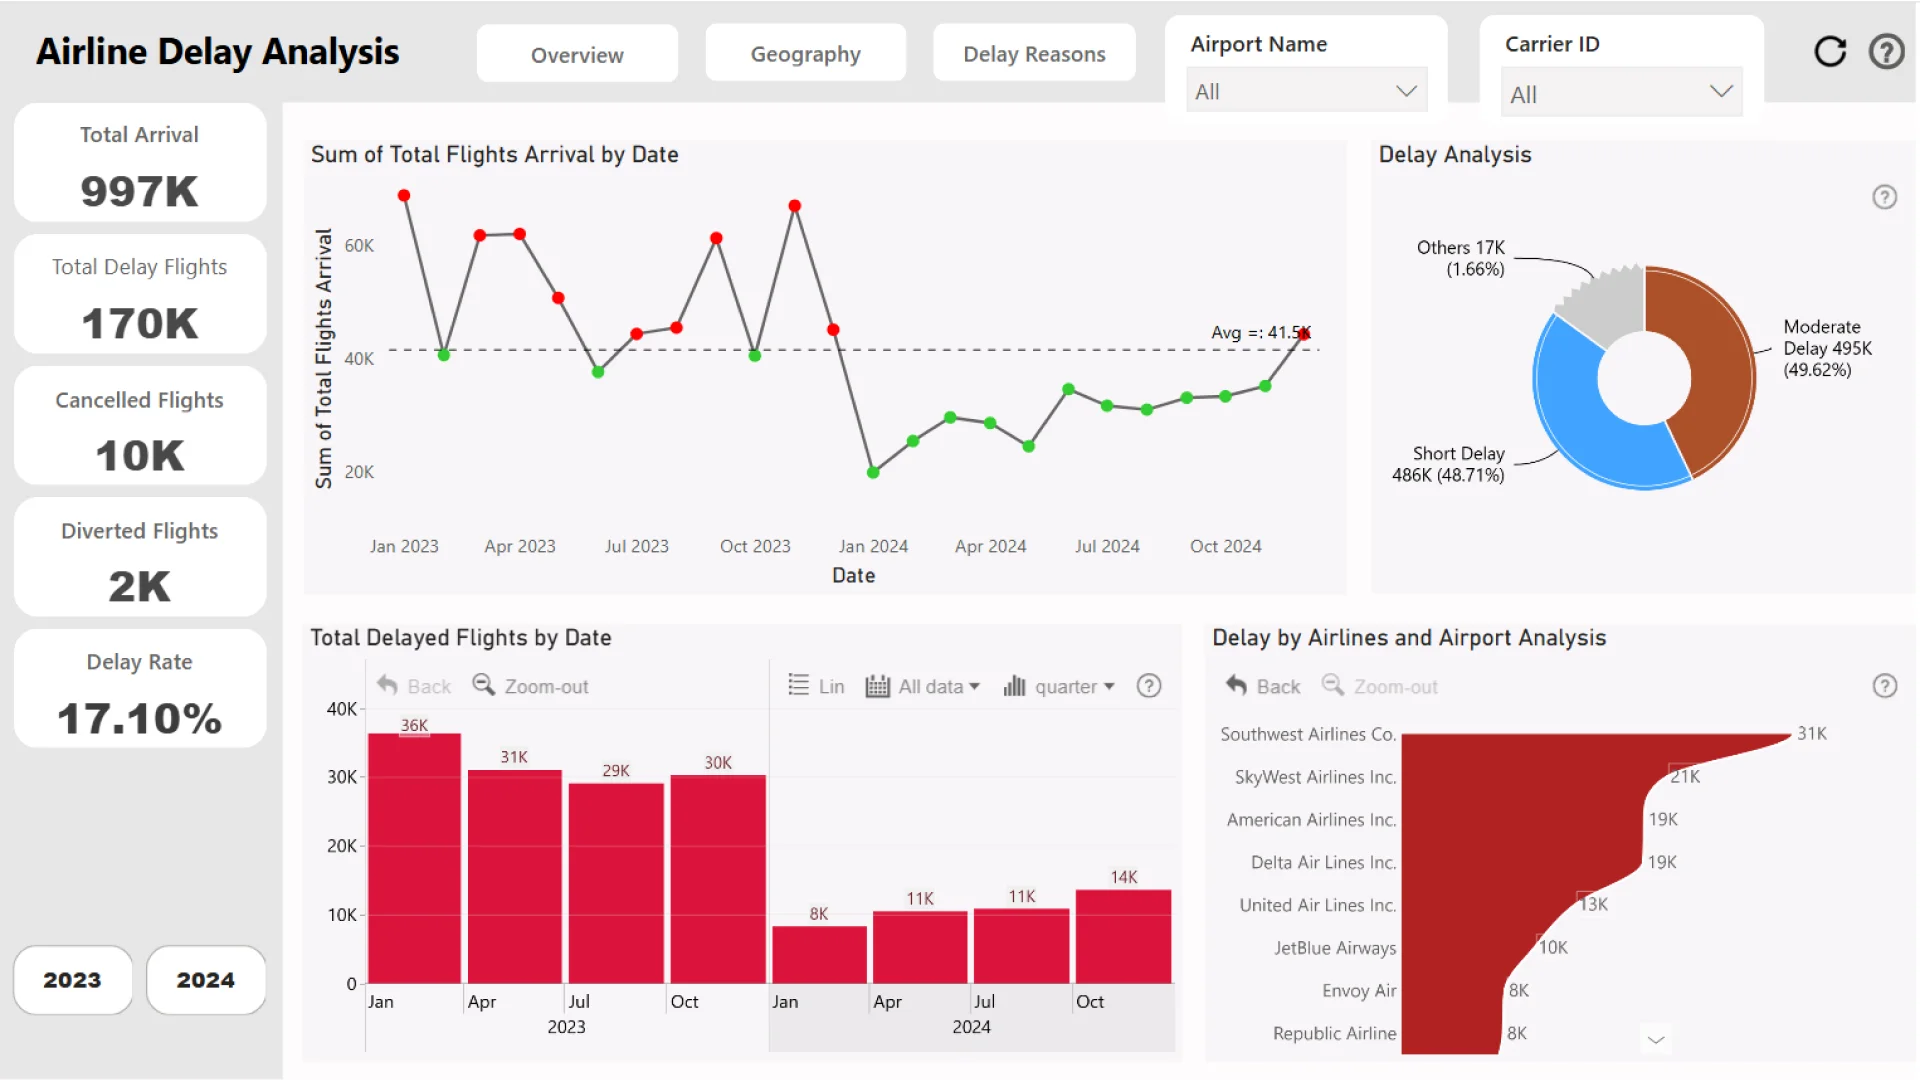Screen dimensions: 1920x1080
Task: Click the Envoy Air label
Action: (x=1359, y=991)
